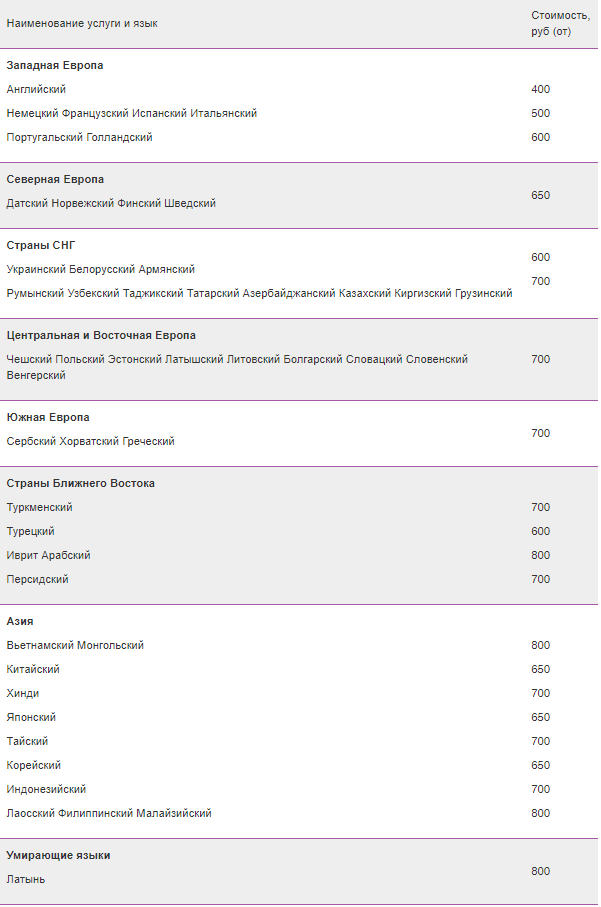Click the 'Английский' language row
The height and width of the screenshot is (907, 601).
point(36,89)
